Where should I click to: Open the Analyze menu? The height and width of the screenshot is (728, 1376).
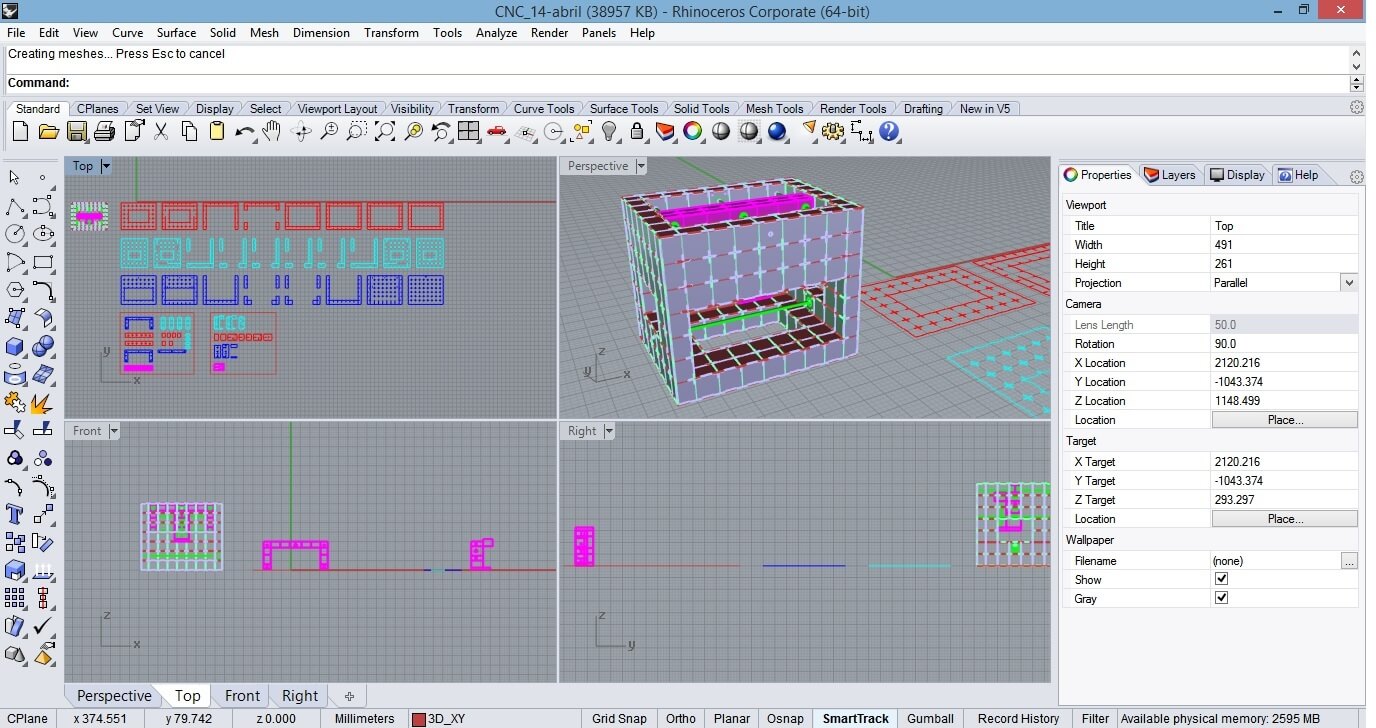pyautogui.click(x=496, y=33)
